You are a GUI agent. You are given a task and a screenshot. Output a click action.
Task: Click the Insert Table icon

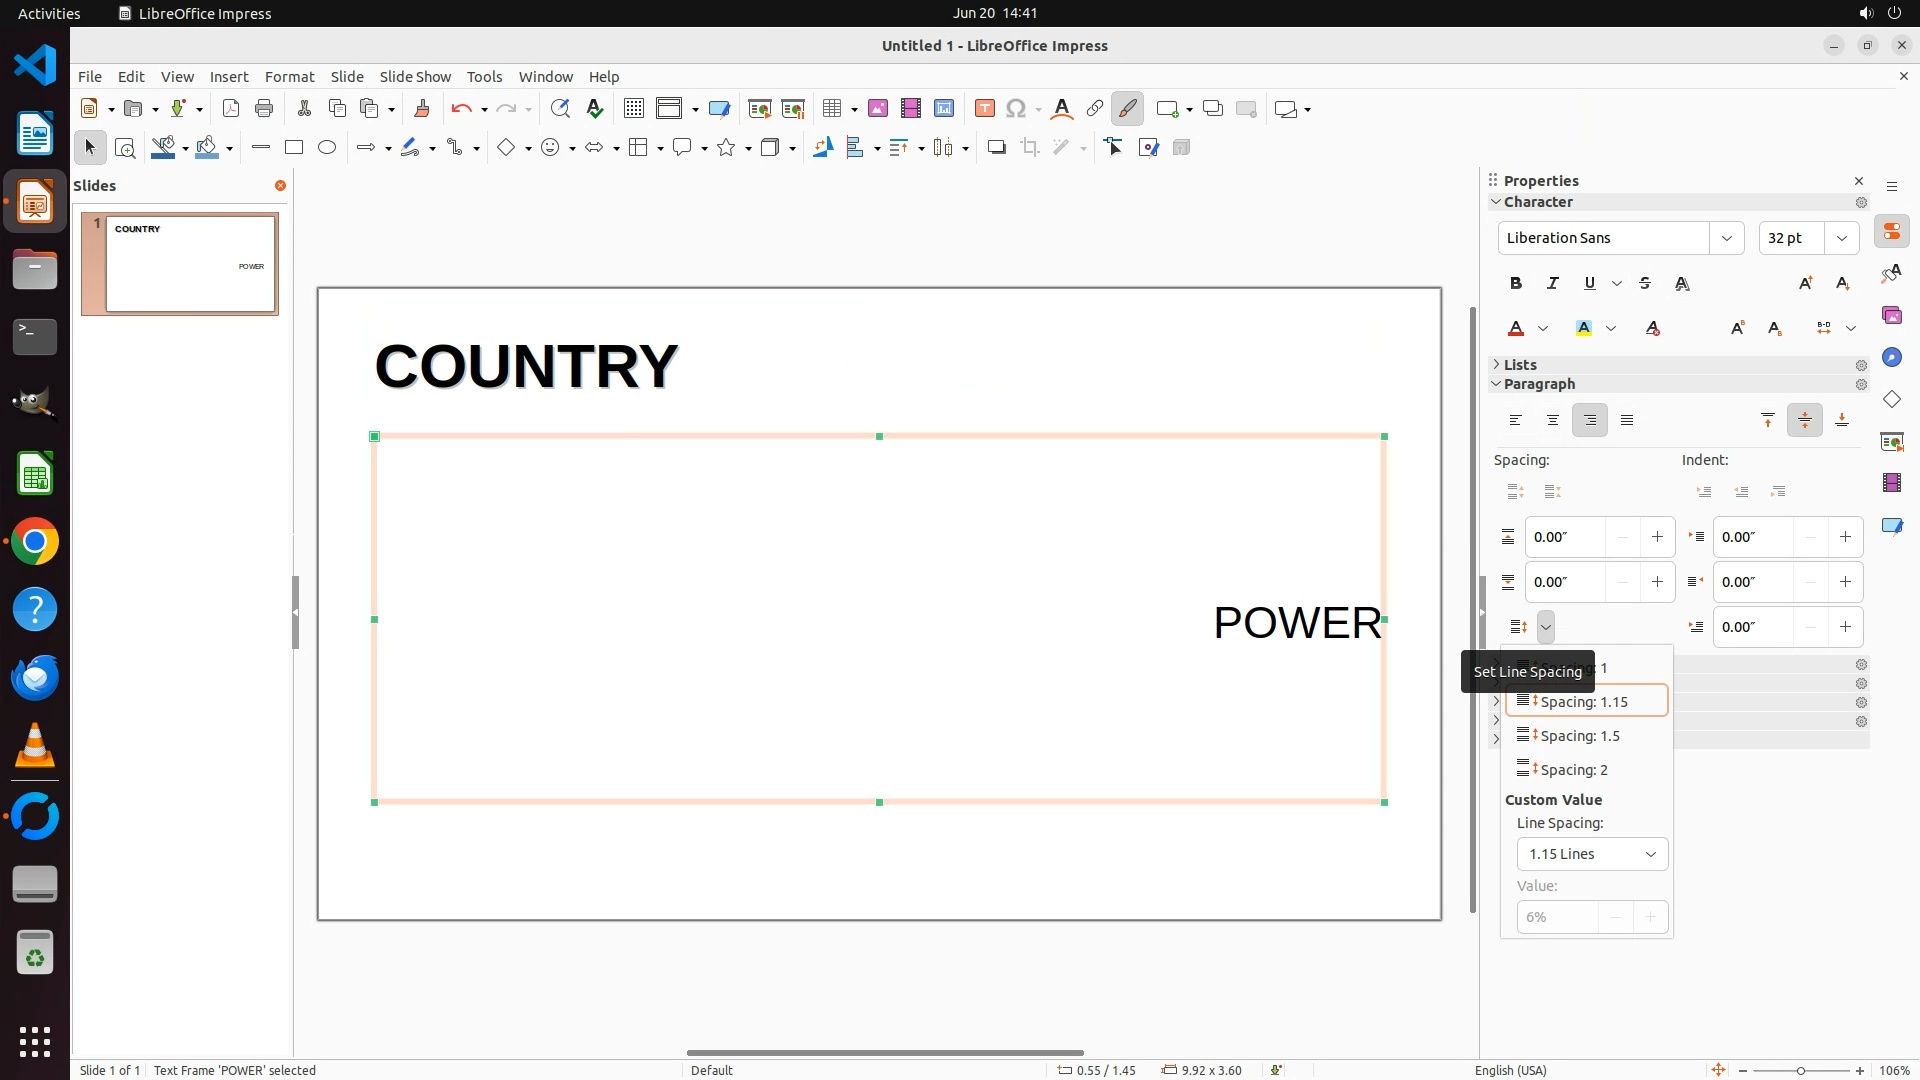click(x=831, y=109)
